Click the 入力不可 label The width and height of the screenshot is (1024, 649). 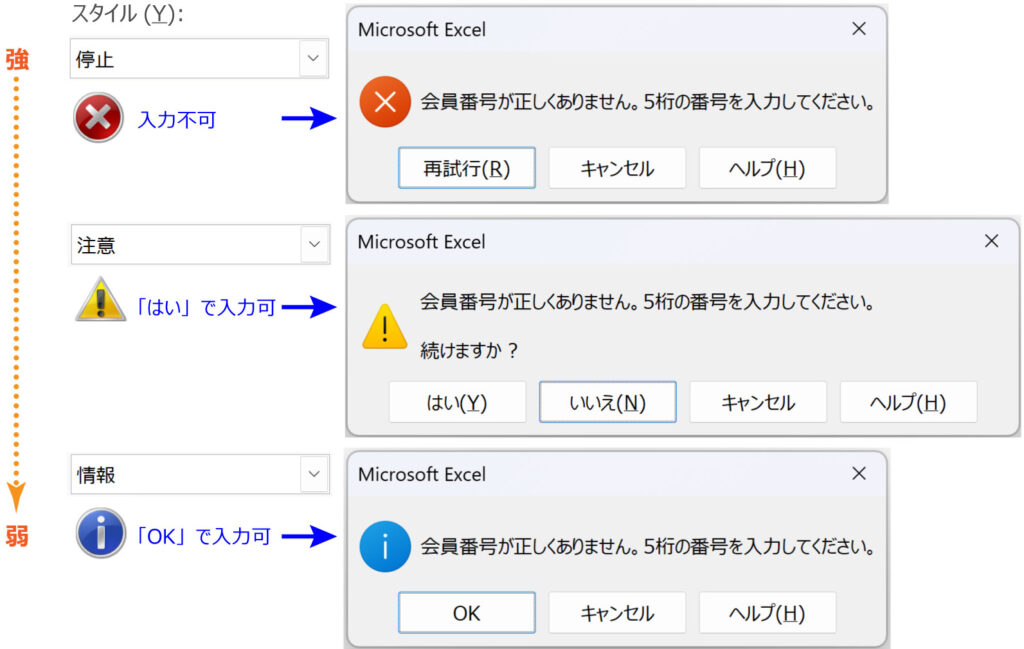pos(177,119)
